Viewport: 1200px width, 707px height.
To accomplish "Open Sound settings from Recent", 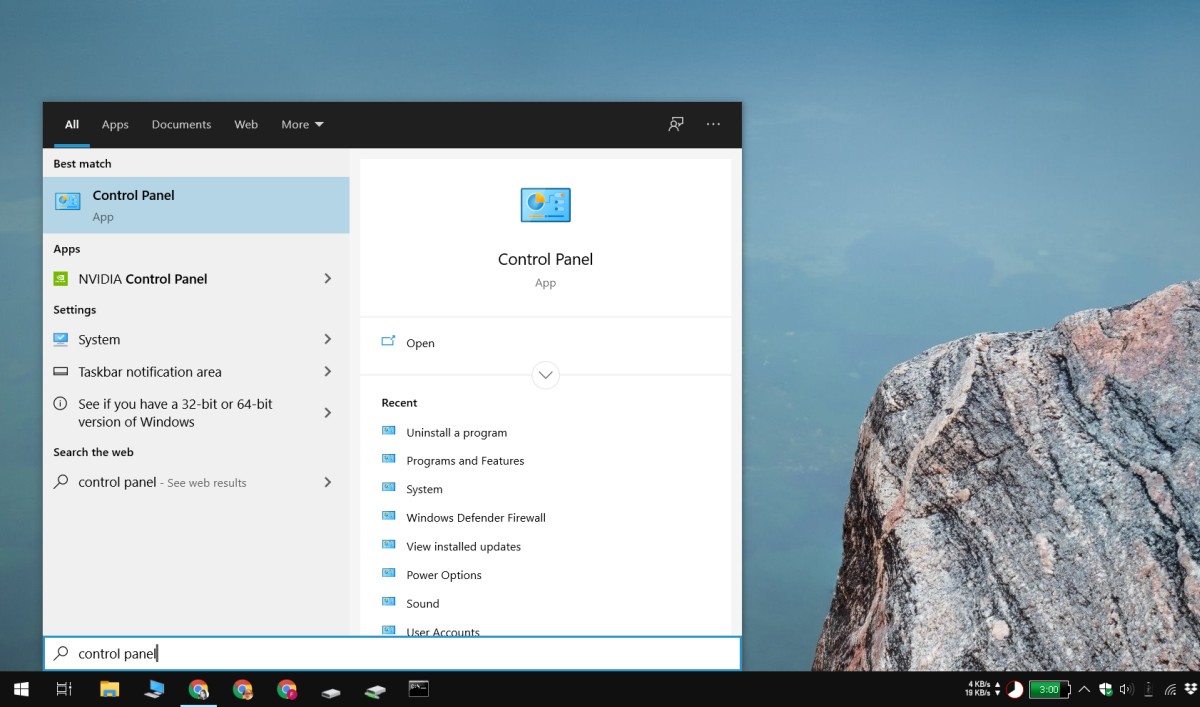I will [423, 603].
